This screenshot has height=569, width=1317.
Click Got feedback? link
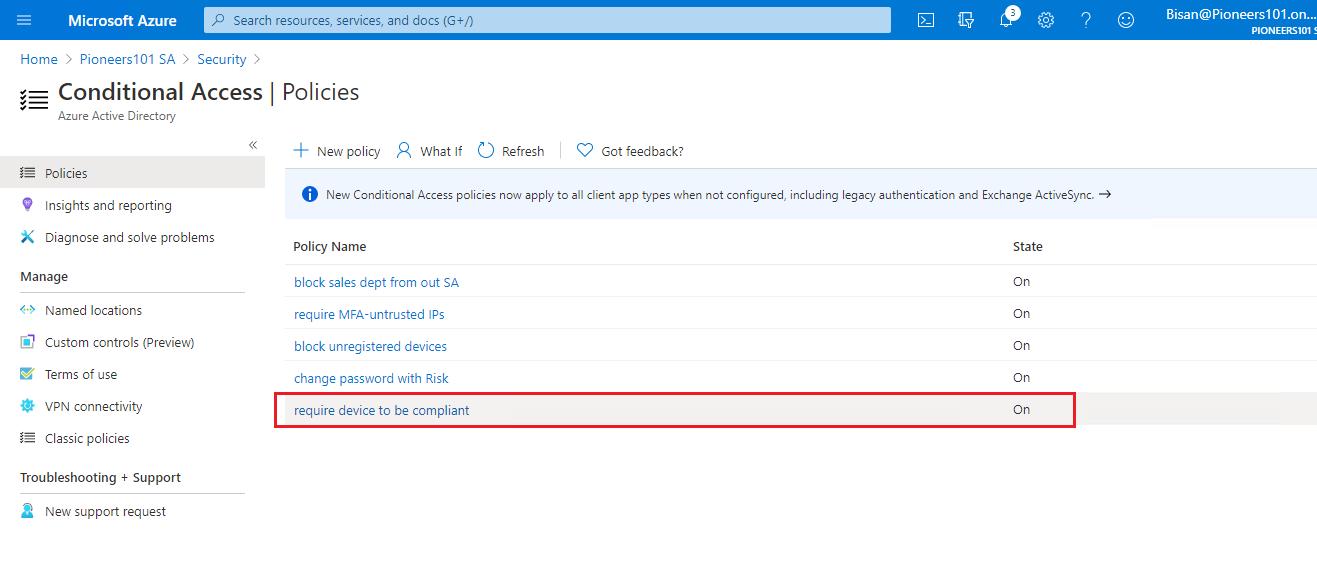(630, 151)
